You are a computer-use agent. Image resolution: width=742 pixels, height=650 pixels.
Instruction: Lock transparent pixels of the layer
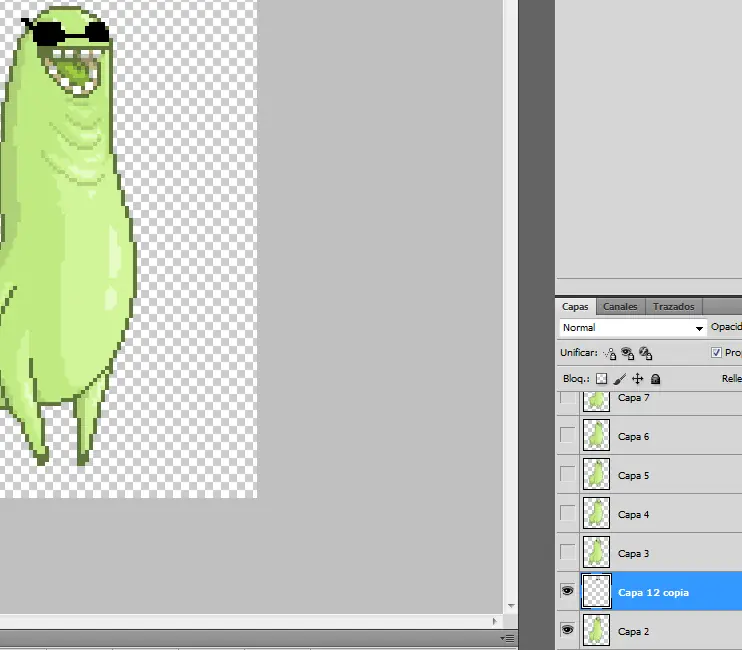click(601, 379)
